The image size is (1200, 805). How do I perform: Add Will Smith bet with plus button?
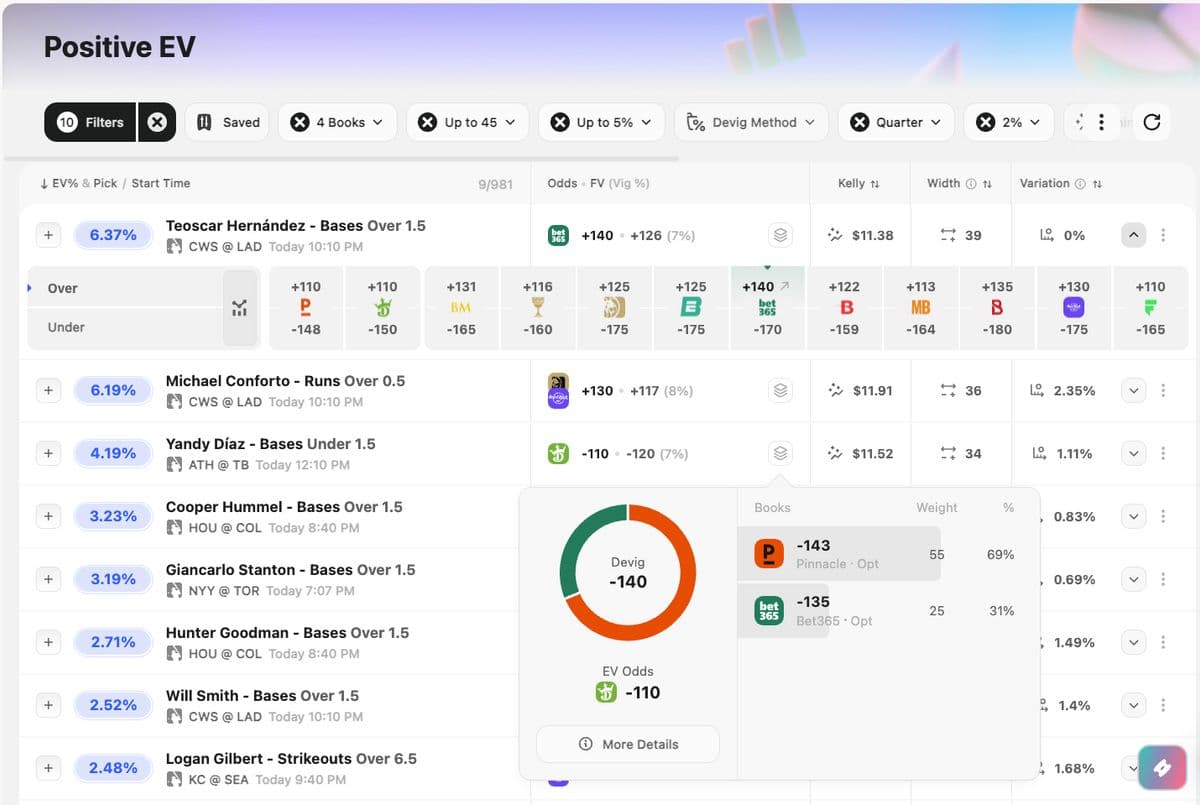click(48, 705)
